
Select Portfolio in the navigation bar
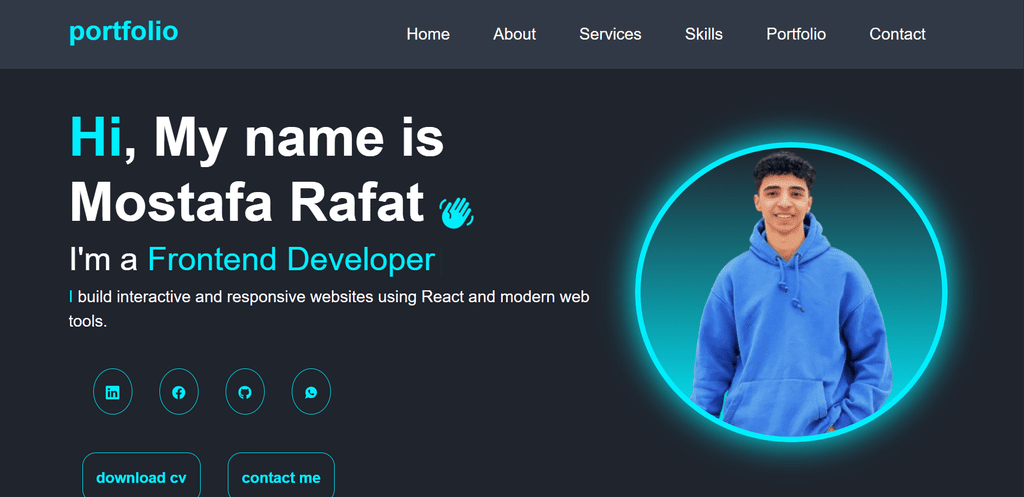796,34
